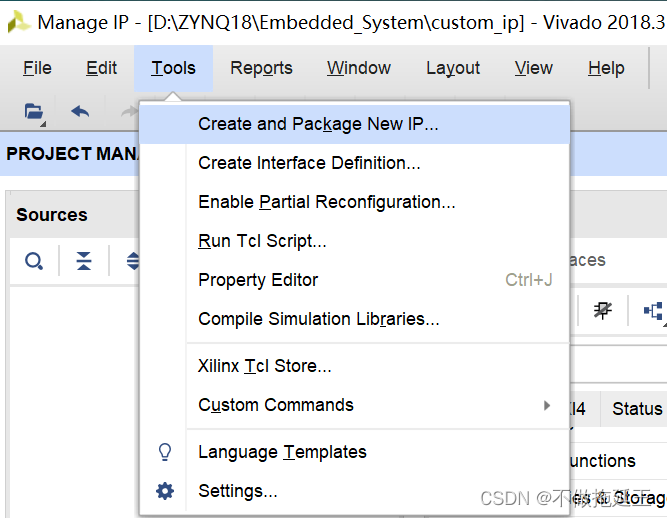Choose Run Tcl Script from menu
This screenshot has width=667, height=518.
[x=354, y=241]
